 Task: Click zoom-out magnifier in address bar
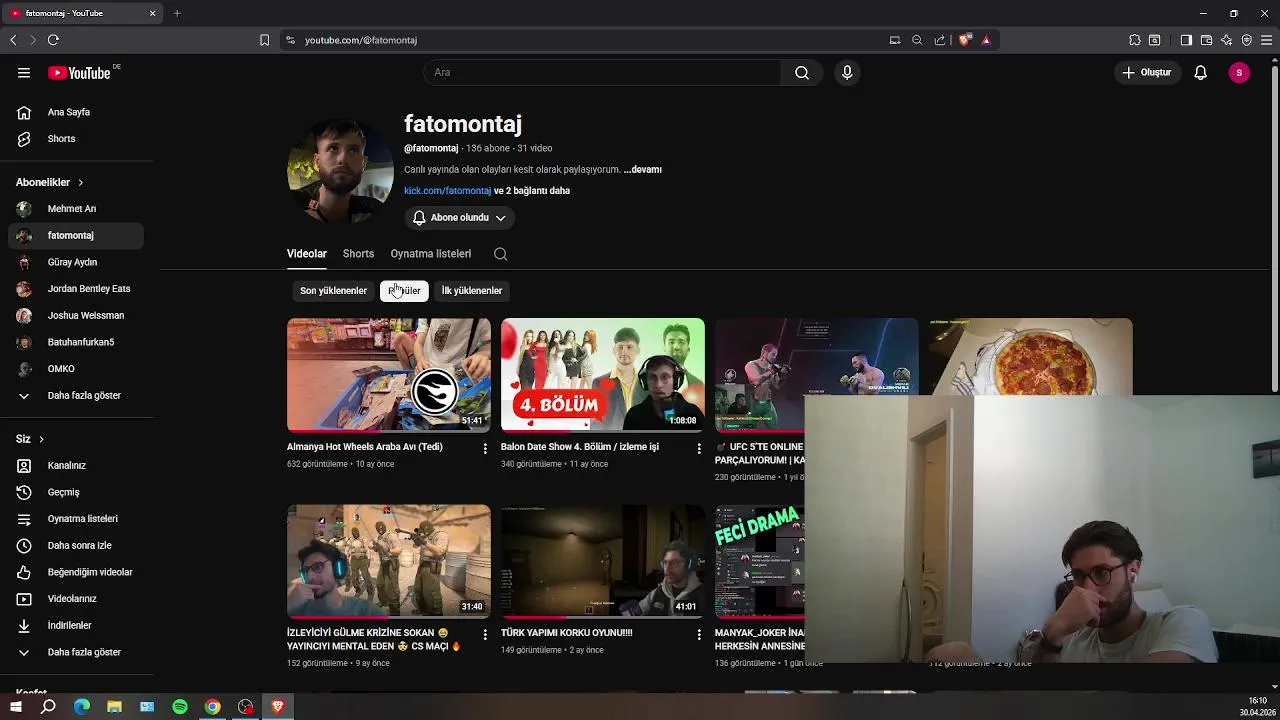pos(917,40)
